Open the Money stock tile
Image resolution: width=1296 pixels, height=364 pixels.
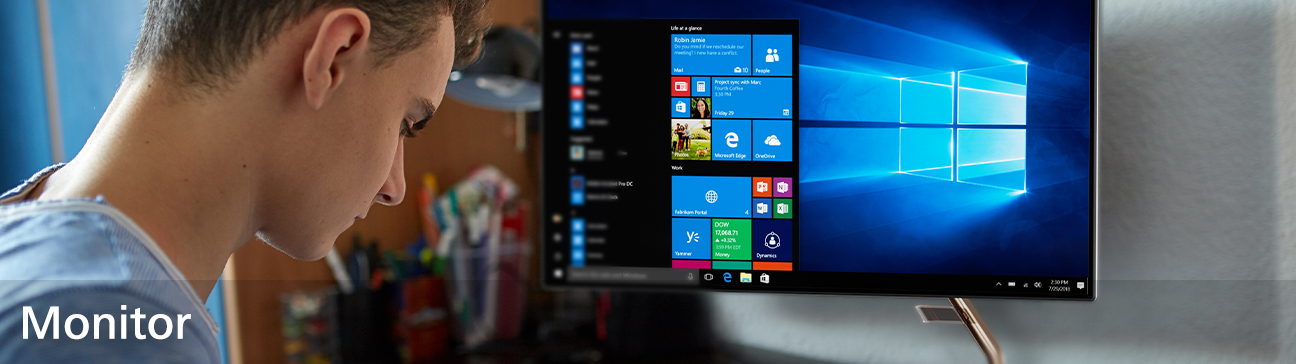[x=731, y=240]
